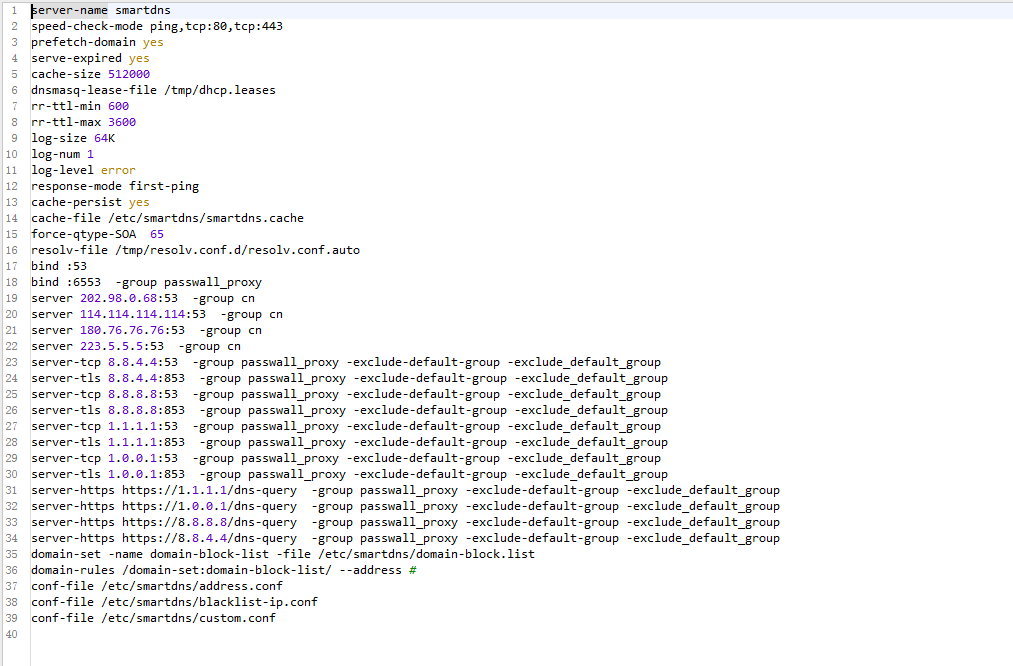Click 'domain-rules /domain-set:domain-block-list/' line
Viewport: 1013px width, 666px height.
pyautogui.click(x=224, y=570)
